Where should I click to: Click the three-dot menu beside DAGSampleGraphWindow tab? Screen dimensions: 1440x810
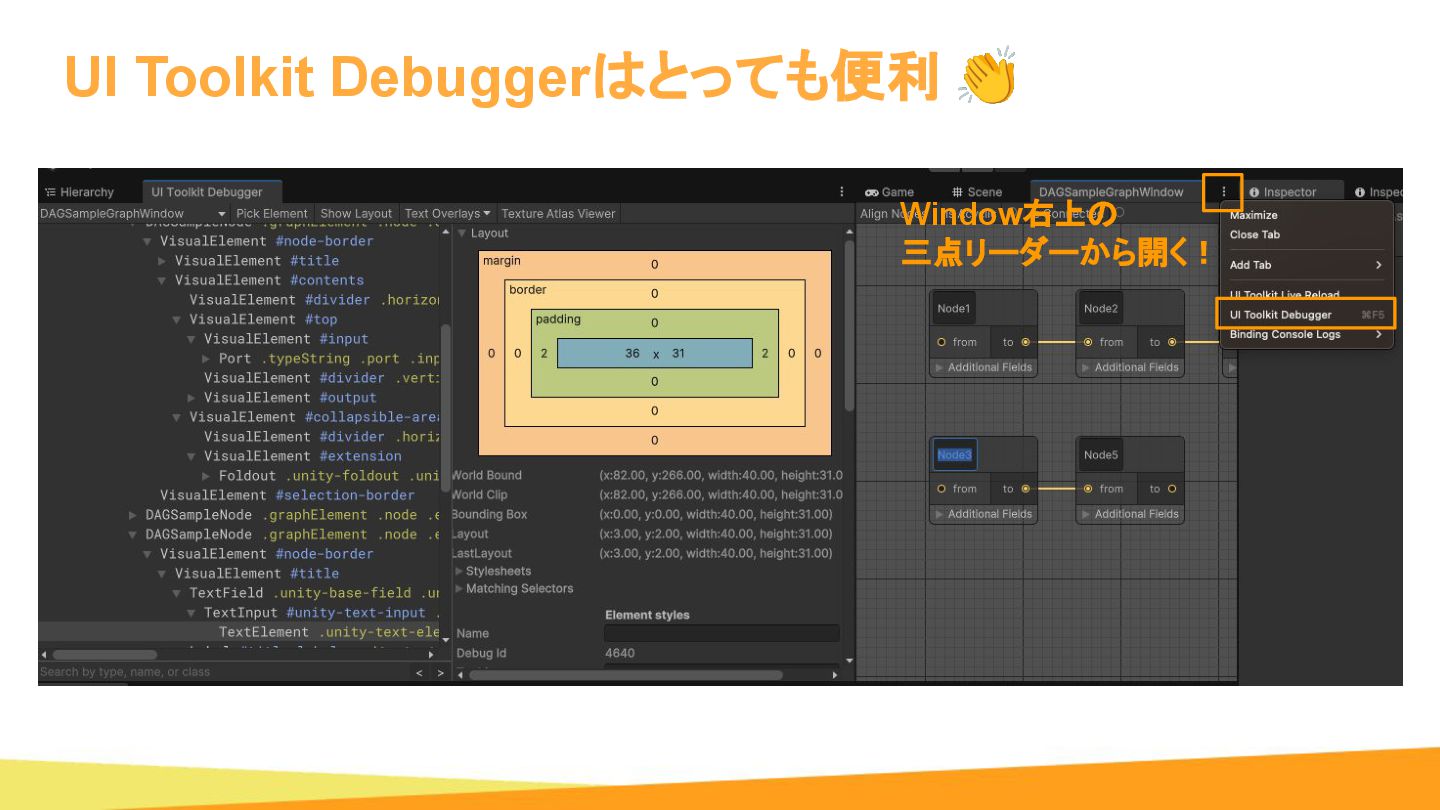pos(1223,192)
